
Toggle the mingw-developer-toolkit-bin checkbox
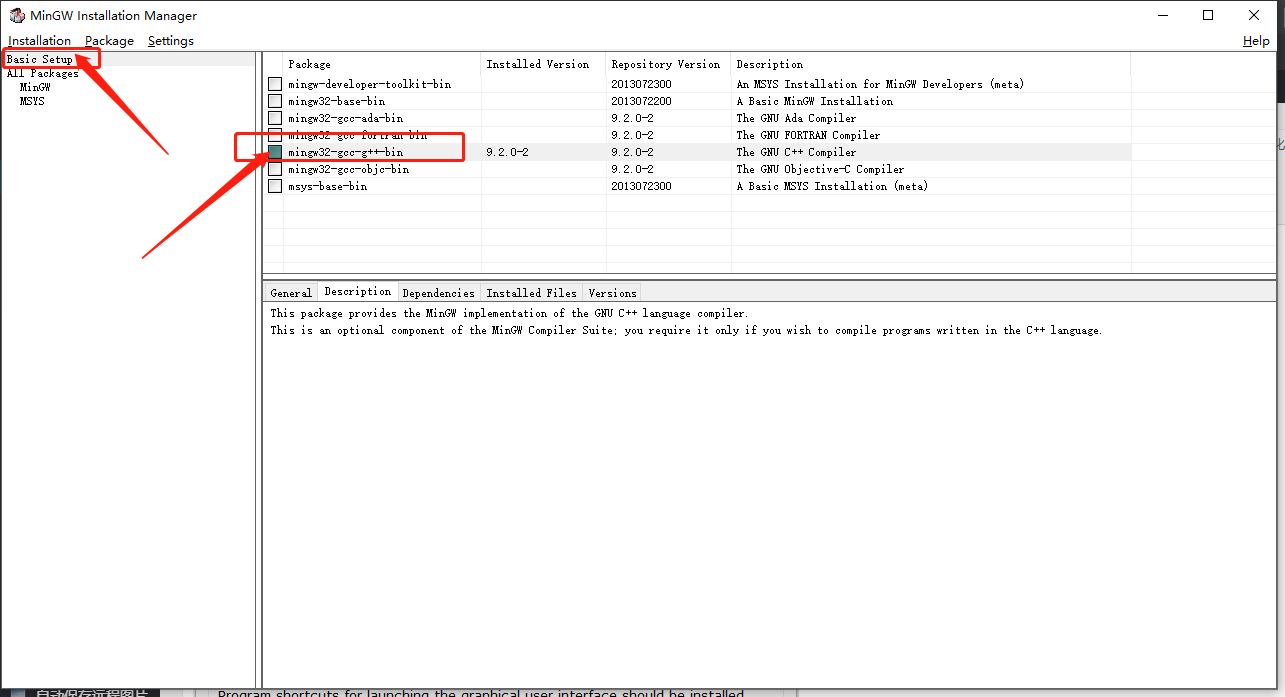coord(275,84)
